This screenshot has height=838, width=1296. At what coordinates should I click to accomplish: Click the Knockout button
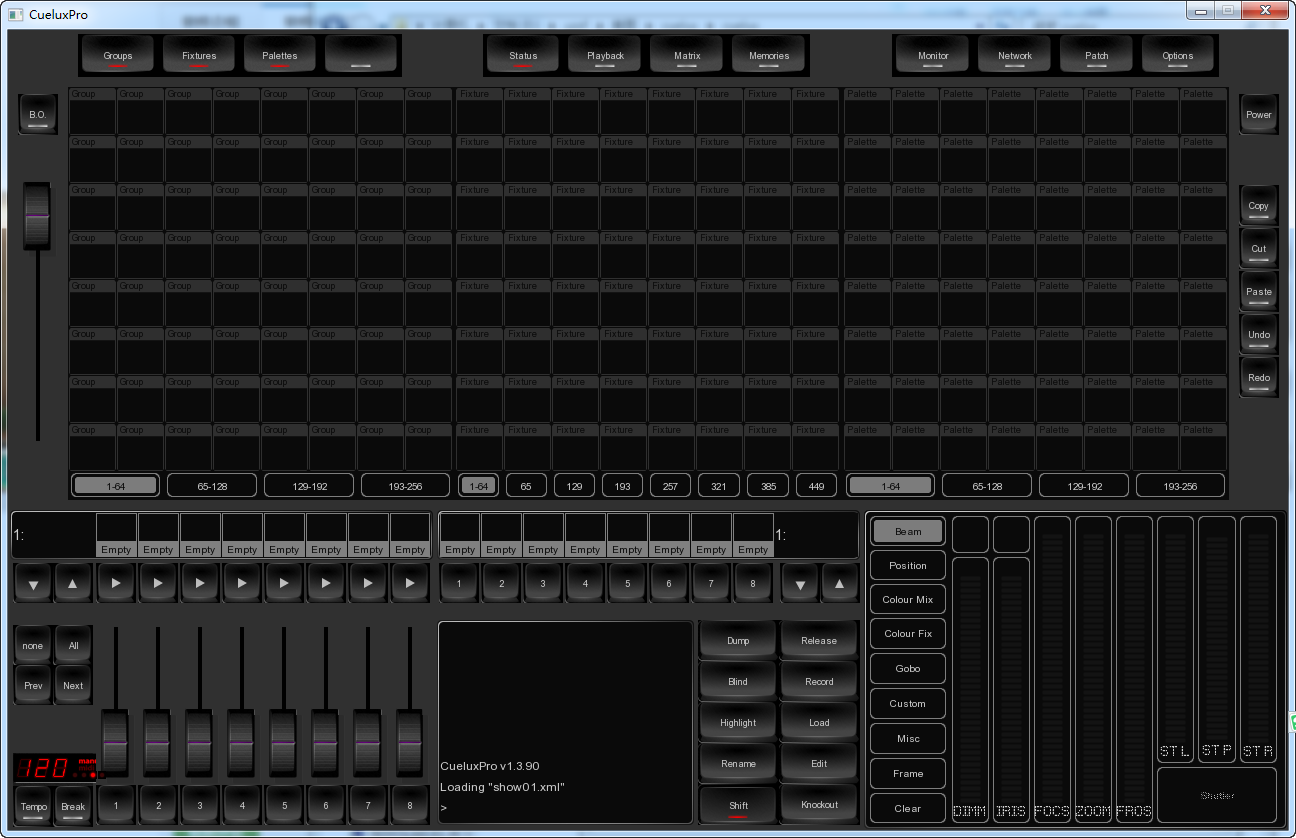[x=819, y=804]
